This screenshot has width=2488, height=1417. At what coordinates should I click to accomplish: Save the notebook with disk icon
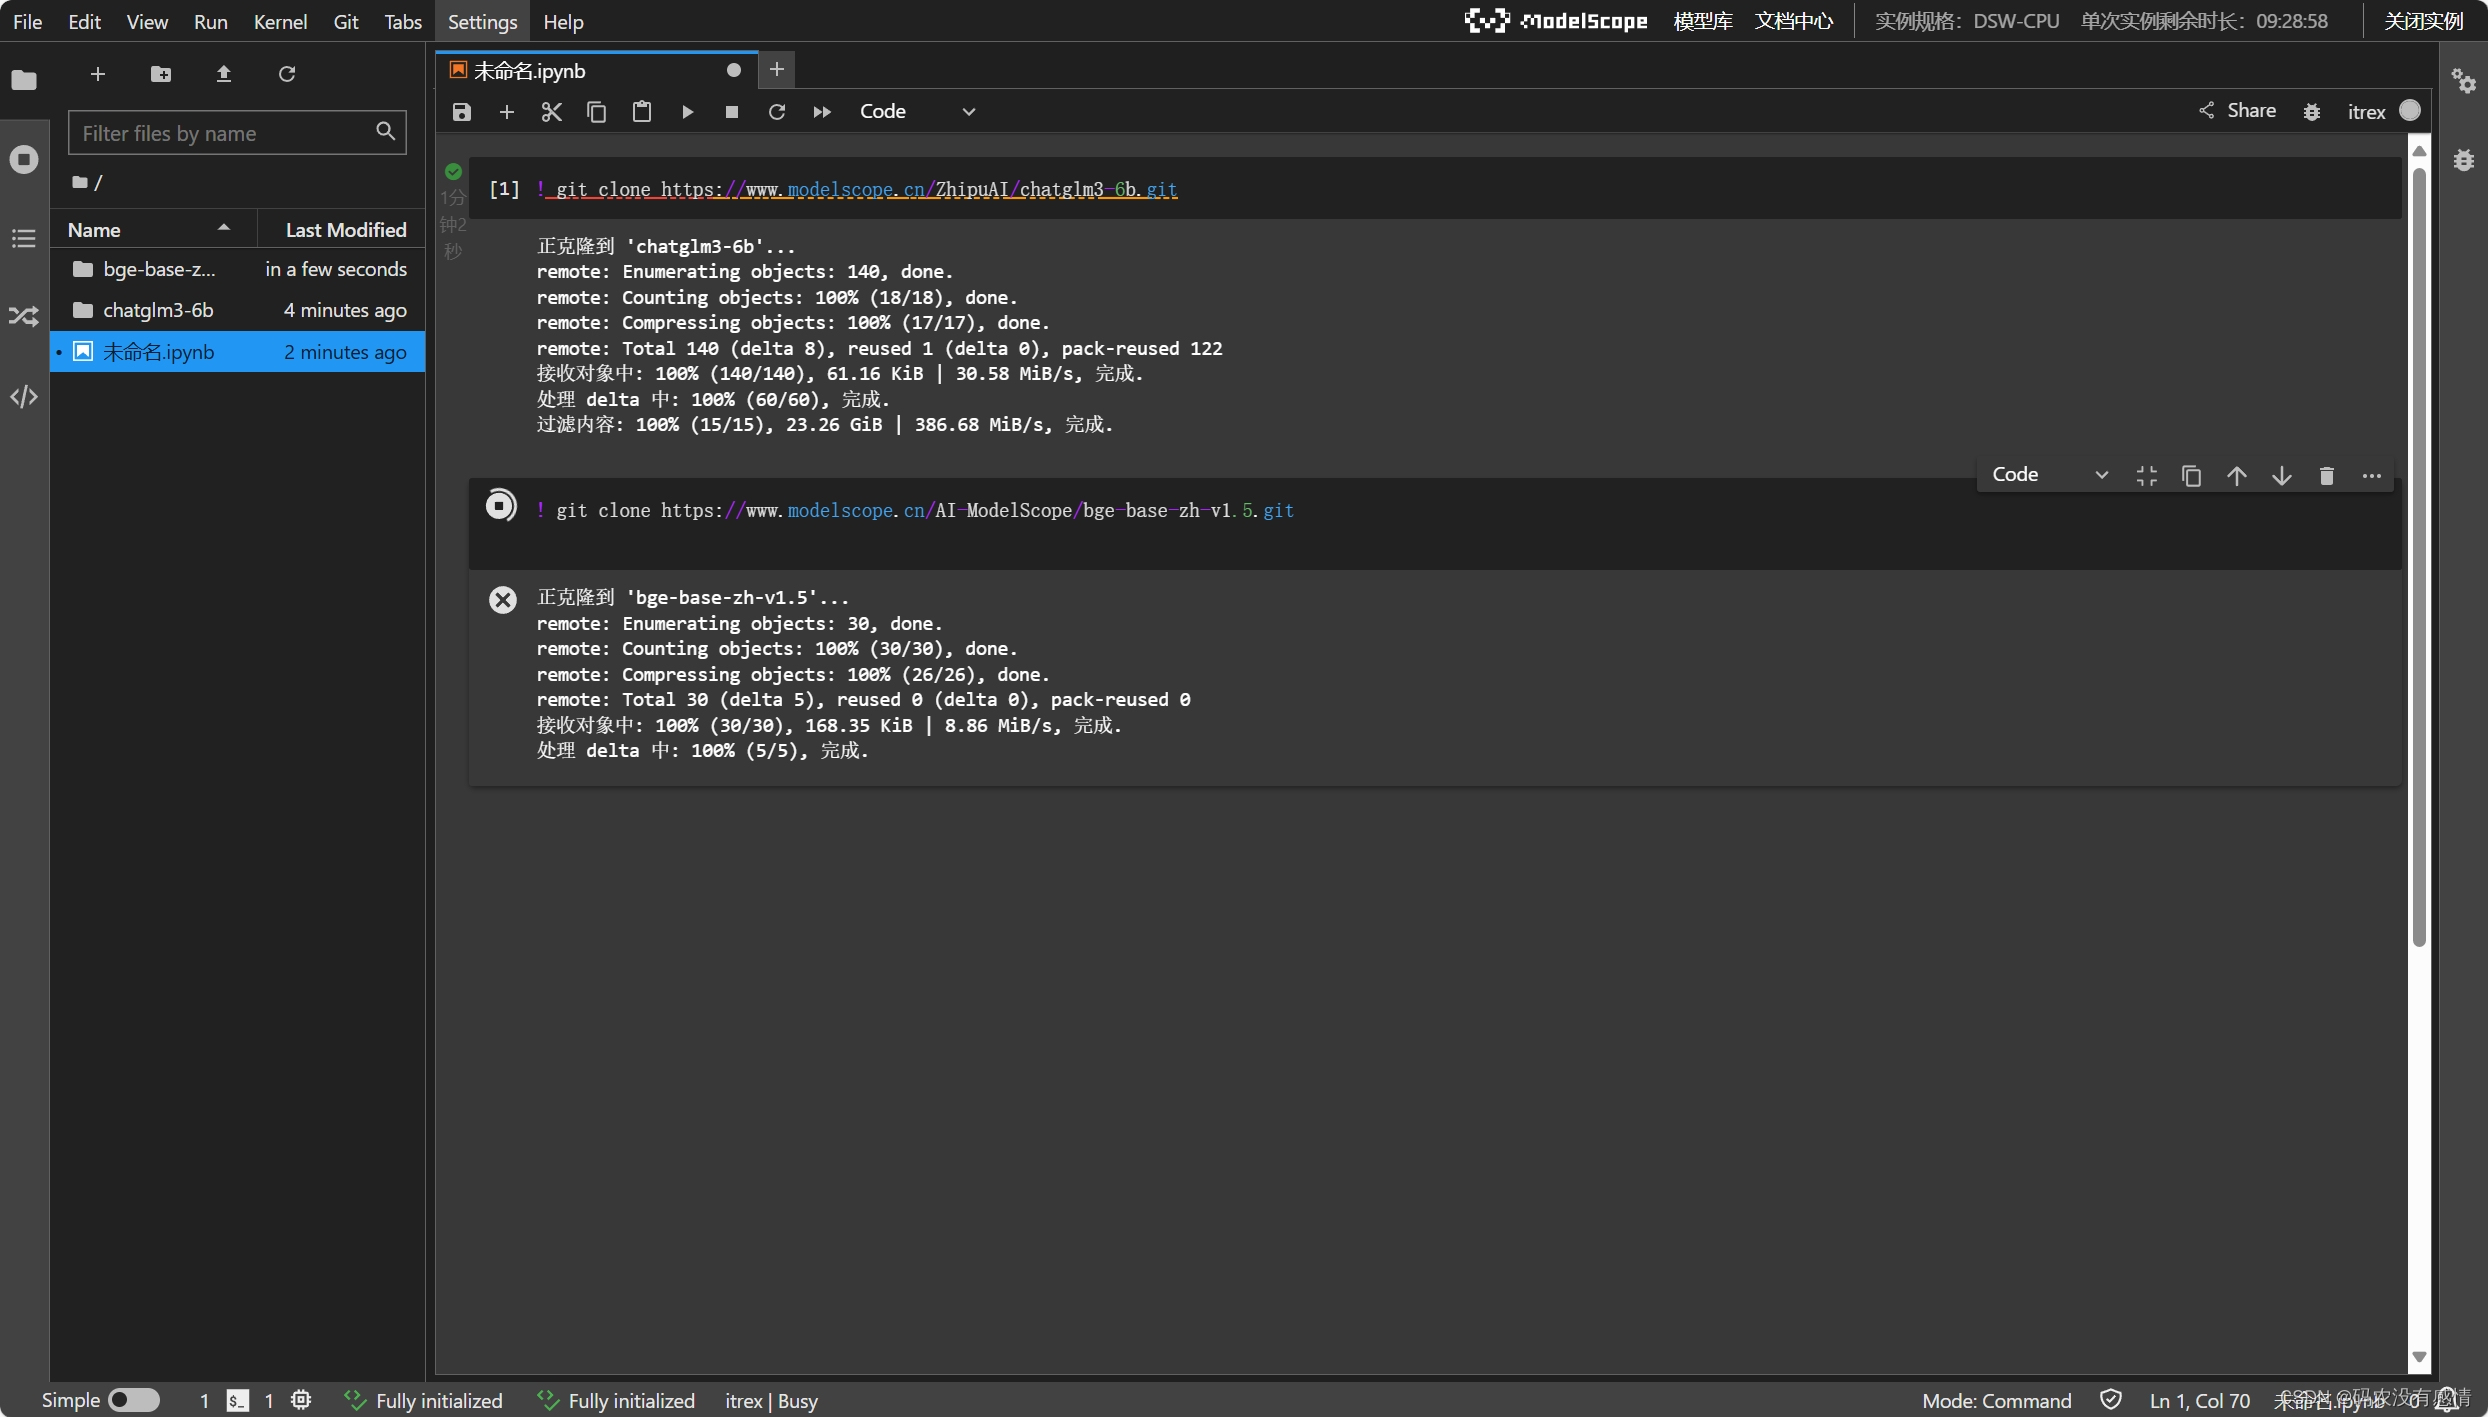(x=461, y=112)
